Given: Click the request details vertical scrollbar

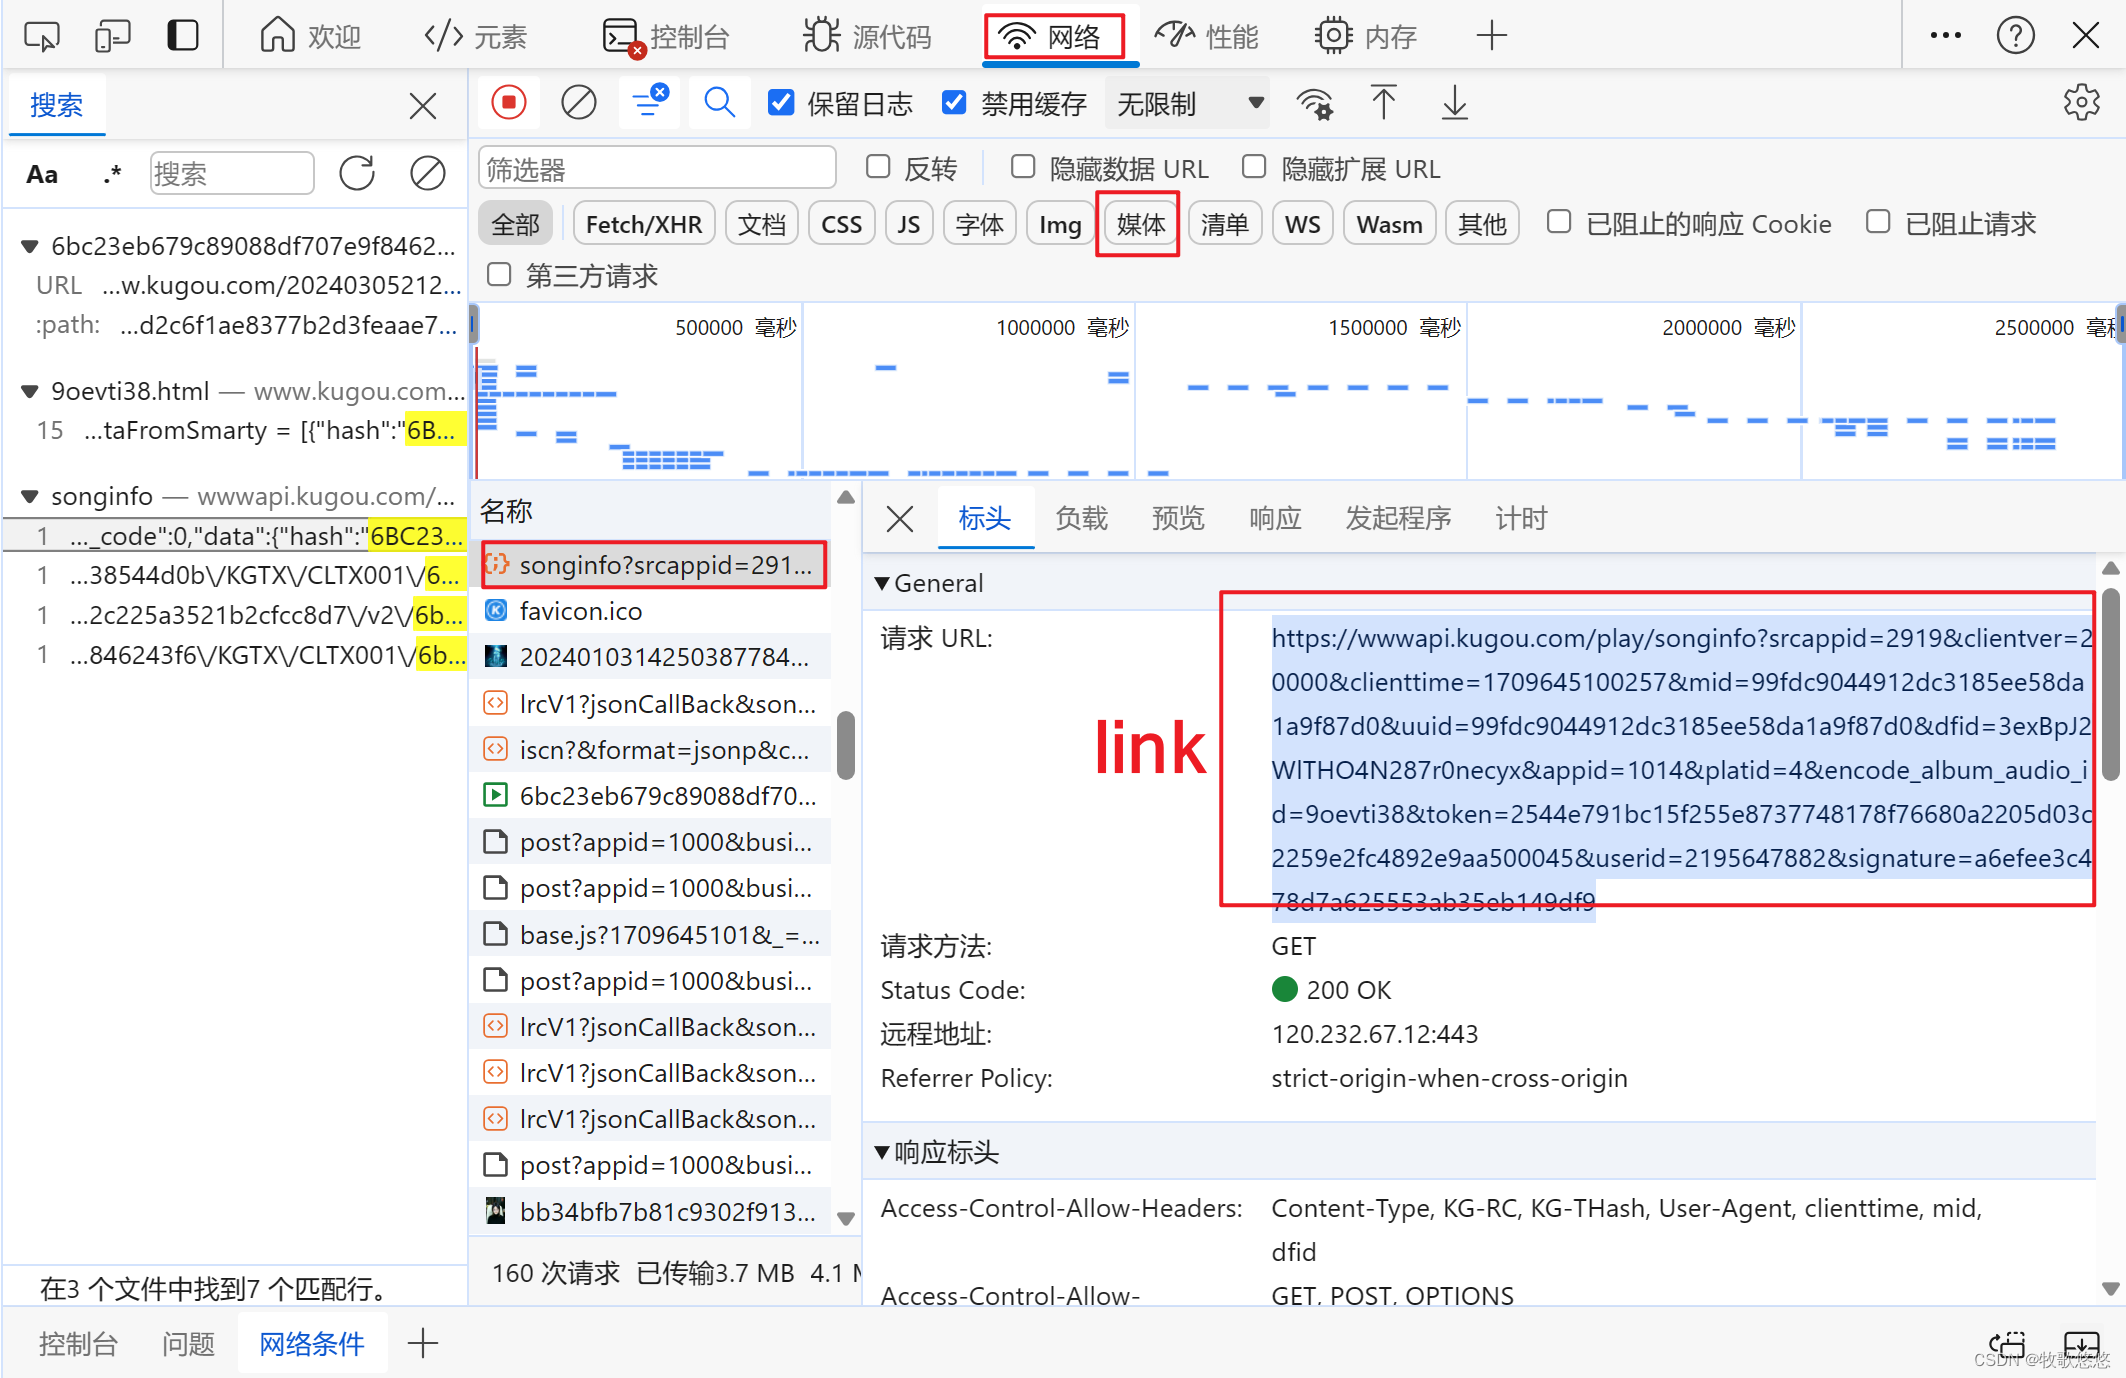Looking at the screenshot, I should click(x=2110, y=684).
